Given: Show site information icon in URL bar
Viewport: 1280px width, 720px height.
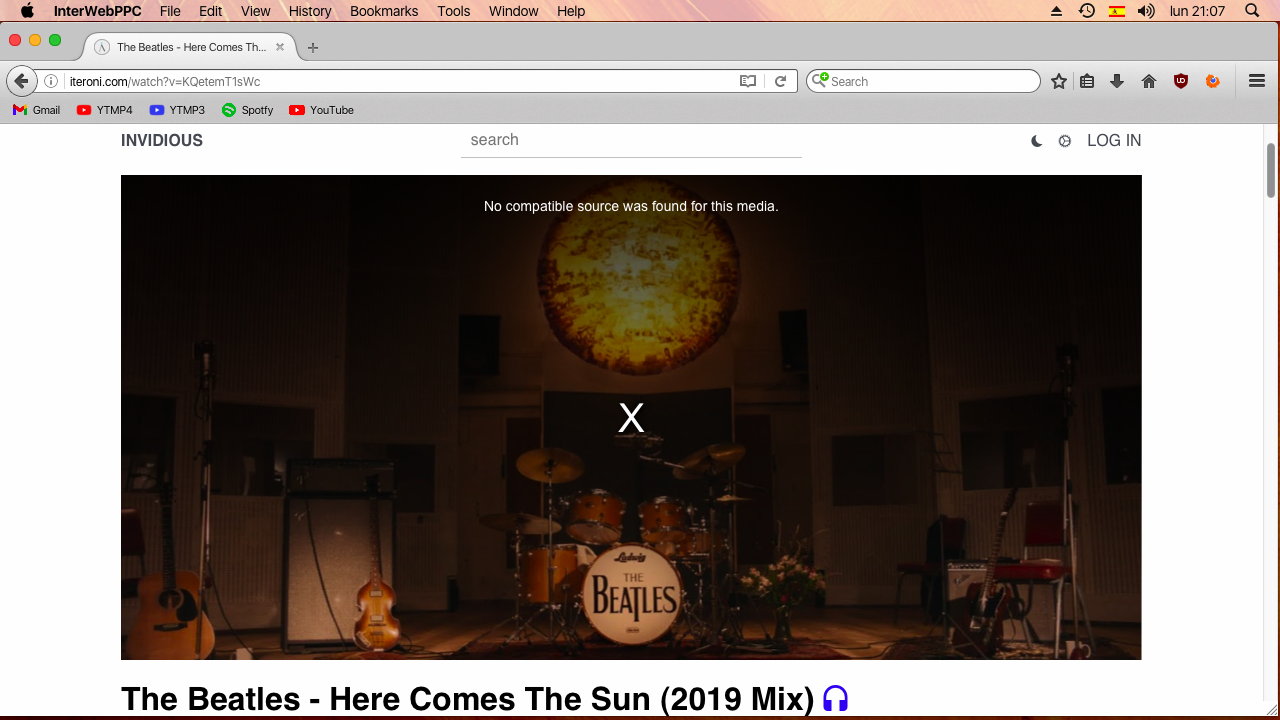Looking at the screenshot, I should (x=51, y=81).
